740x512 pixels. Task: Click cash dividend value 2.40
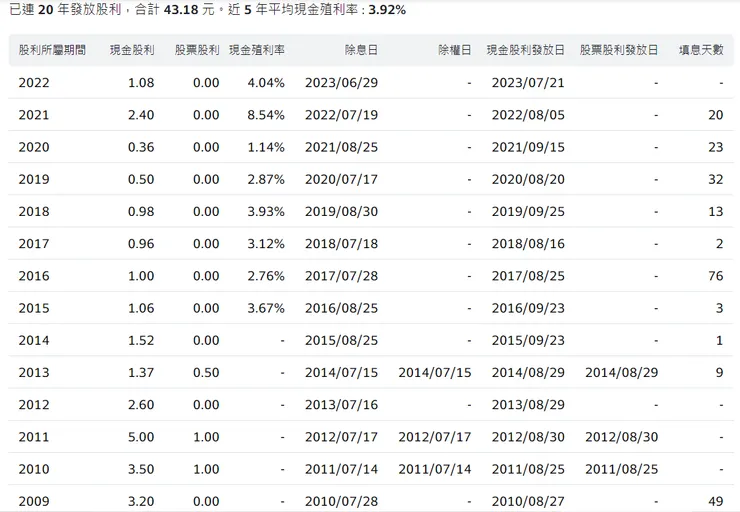pos(141,115)
